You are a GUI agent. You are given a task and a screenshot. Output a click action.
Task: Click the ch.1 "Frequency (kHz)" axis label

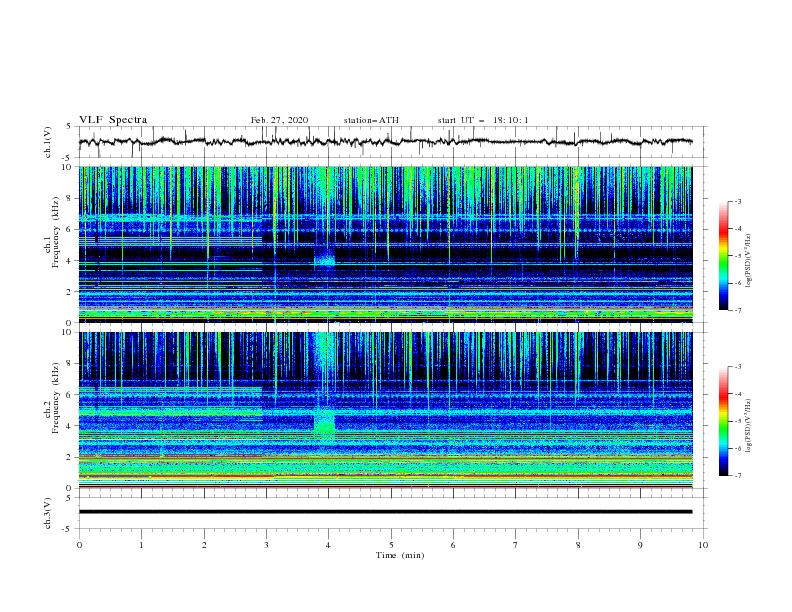click(x=55, y=232)
